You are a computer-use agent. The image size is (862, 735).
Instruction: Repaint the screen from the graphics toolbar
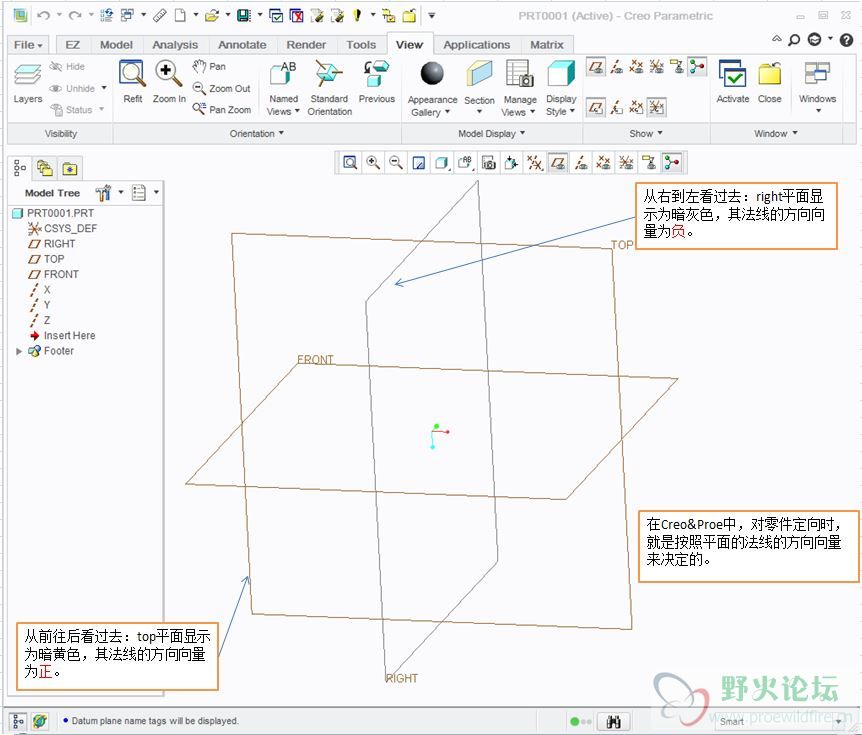[419, 163]
